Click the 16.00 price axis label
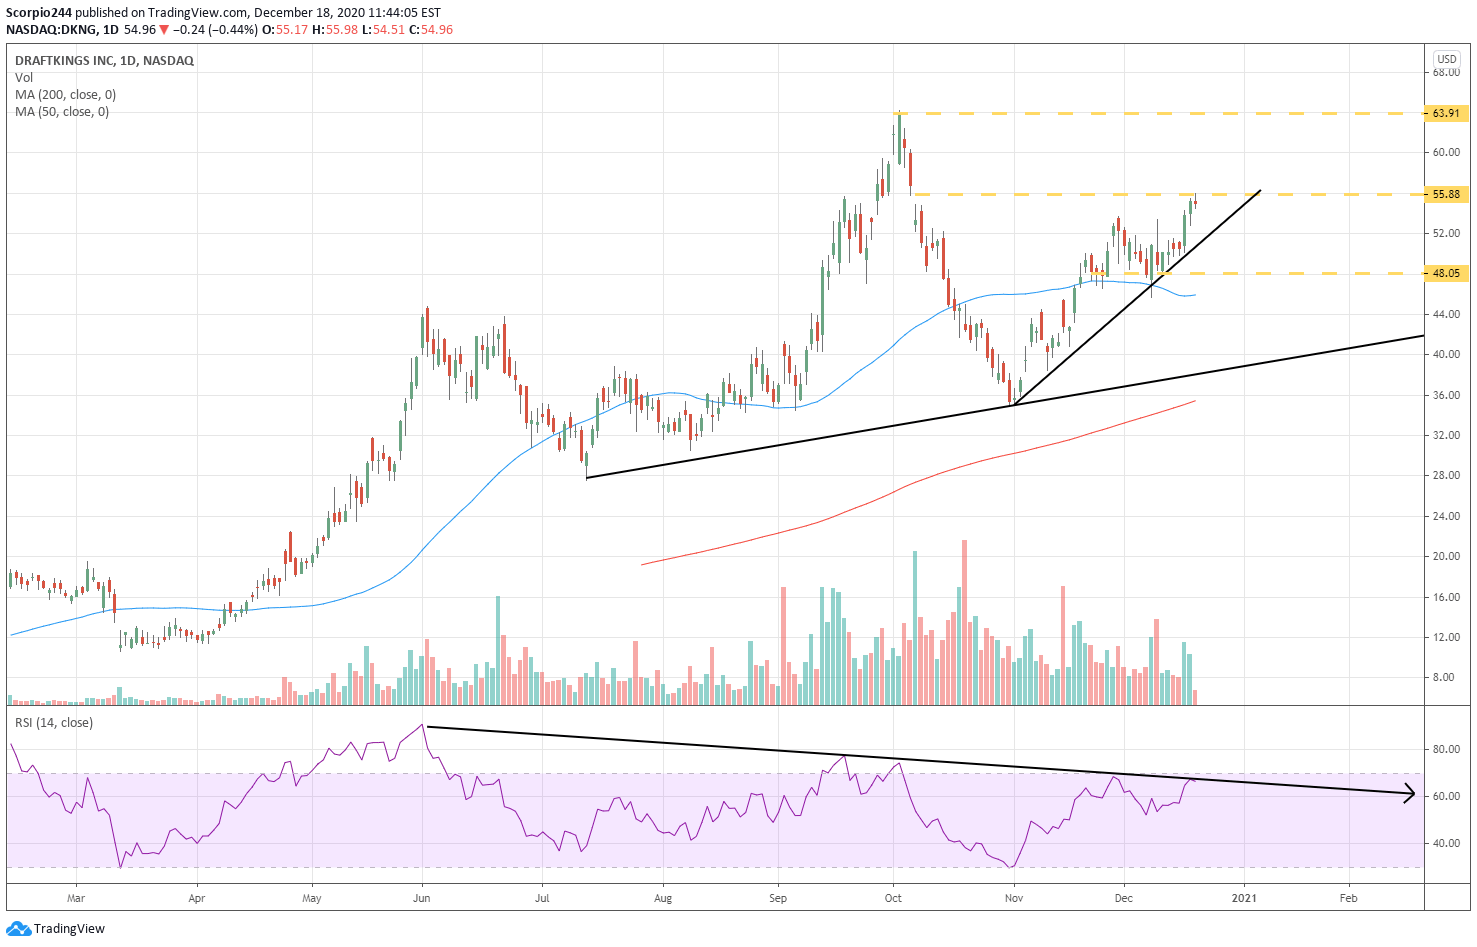 click(x=1446, y=598)
